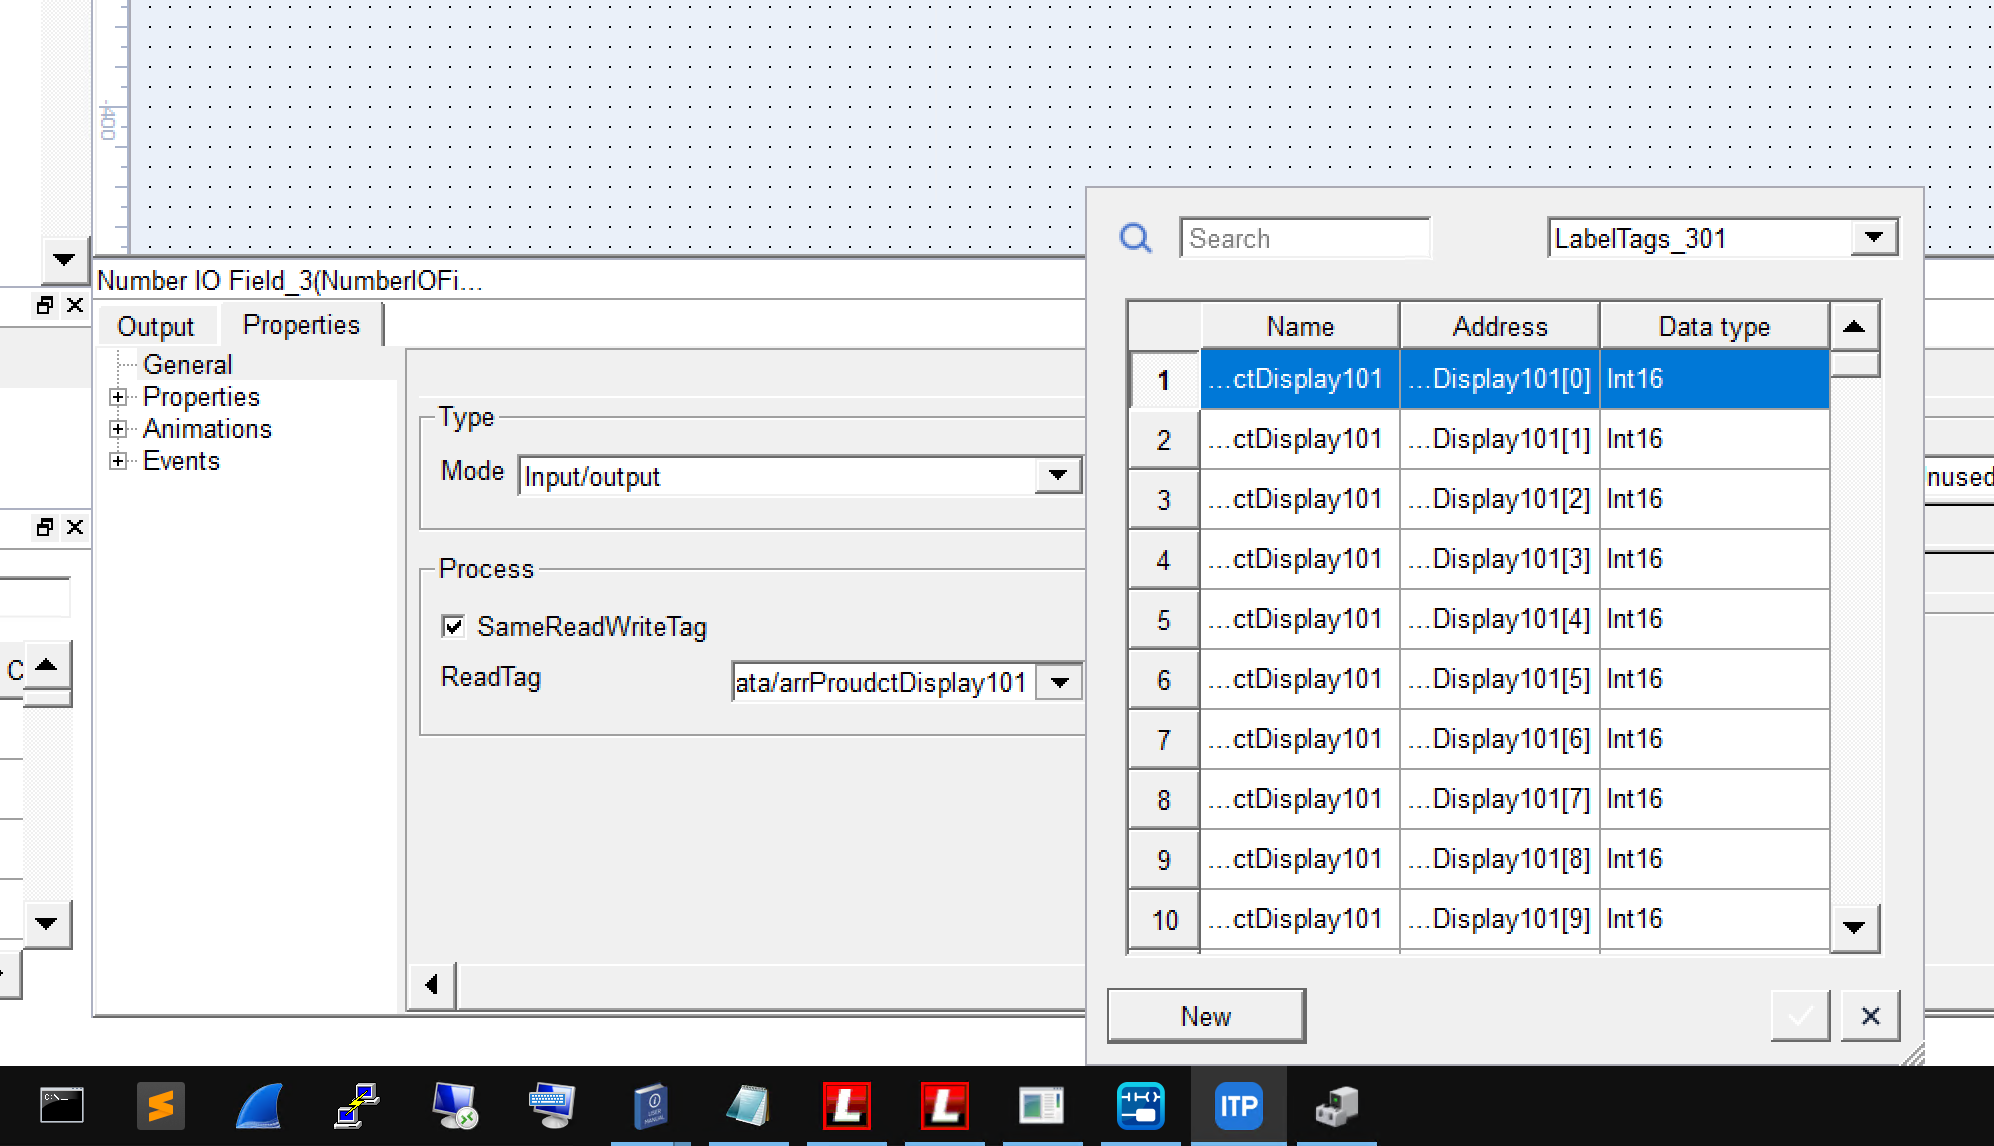Uncheck the SameReadWriteTag checkbox

coord(453,627)
